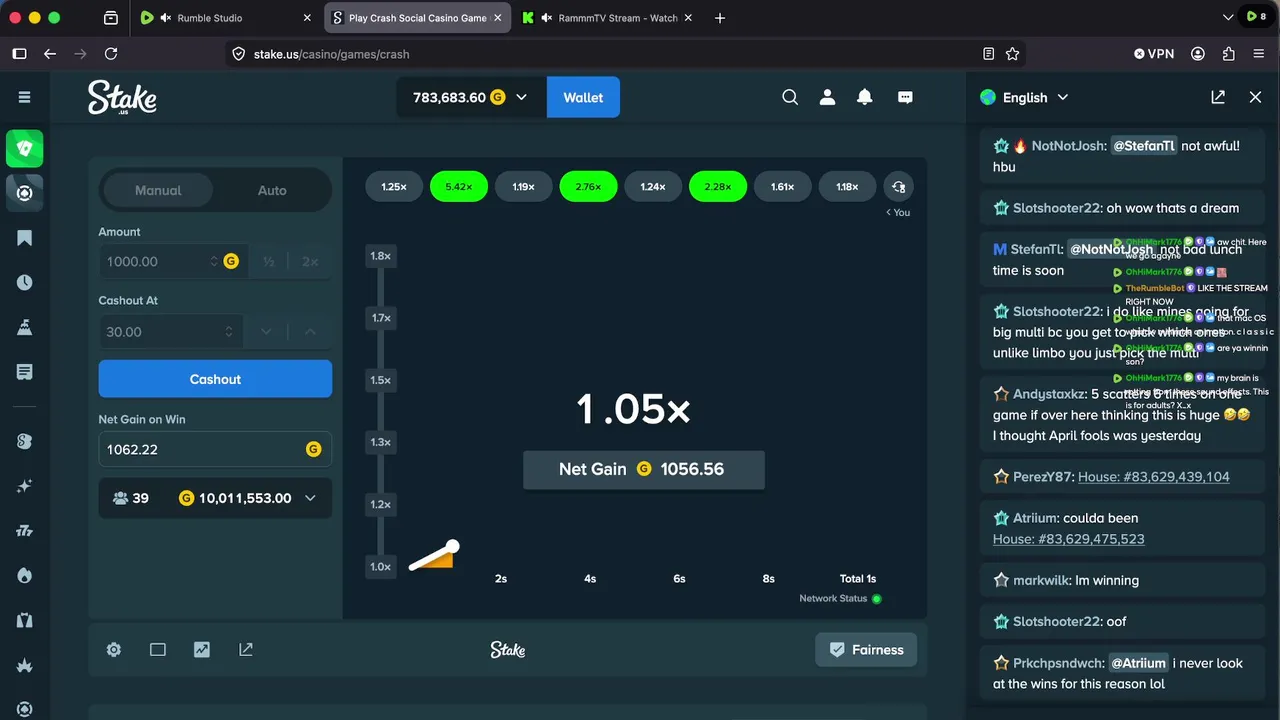Halve the bet amount with ½
Screen dimensions: 1280x720
click(268, 261)
